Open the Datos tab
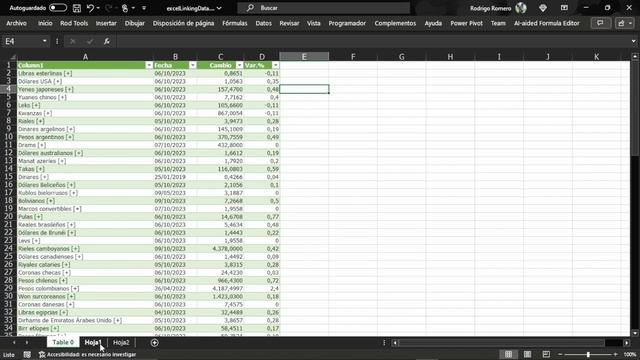This screenshot has width=640, height=360. (263, 23)
